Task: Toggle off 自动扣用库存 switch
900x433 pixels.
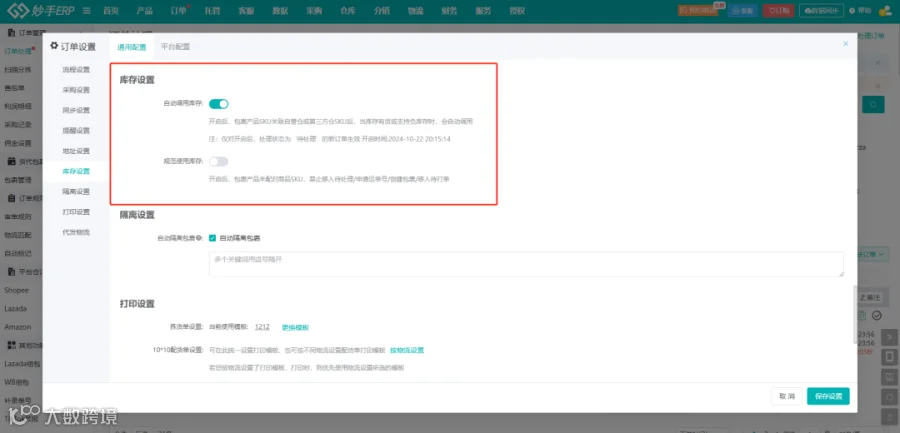Action: pos(218,104)
